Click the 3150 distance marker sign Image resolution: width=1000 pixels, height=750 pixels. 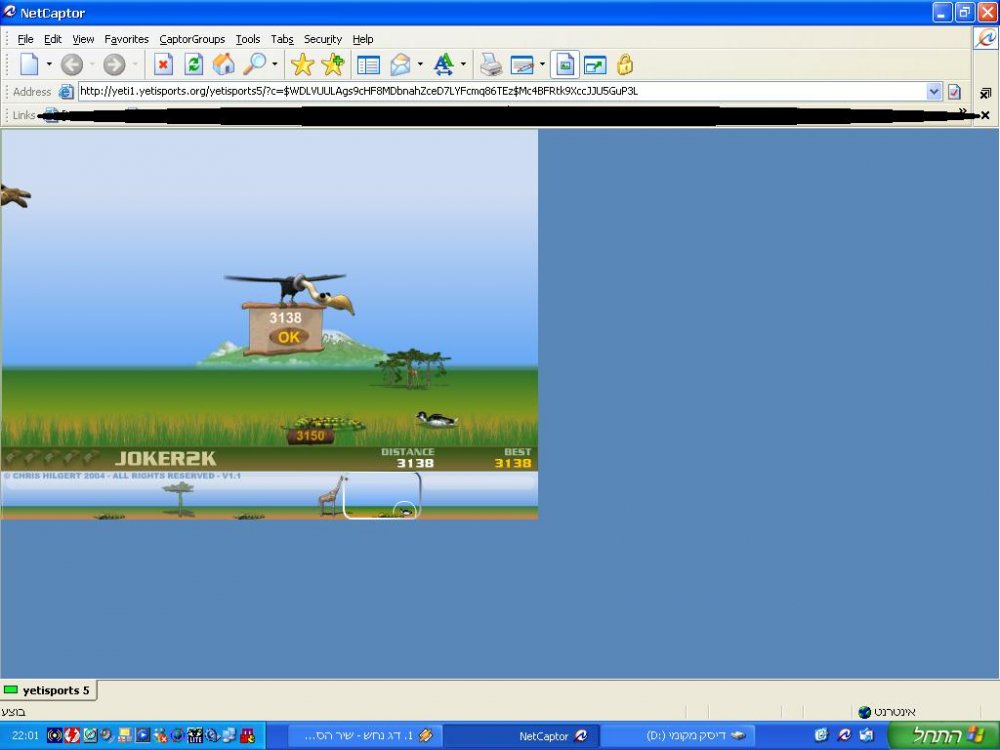coord(311,436)
